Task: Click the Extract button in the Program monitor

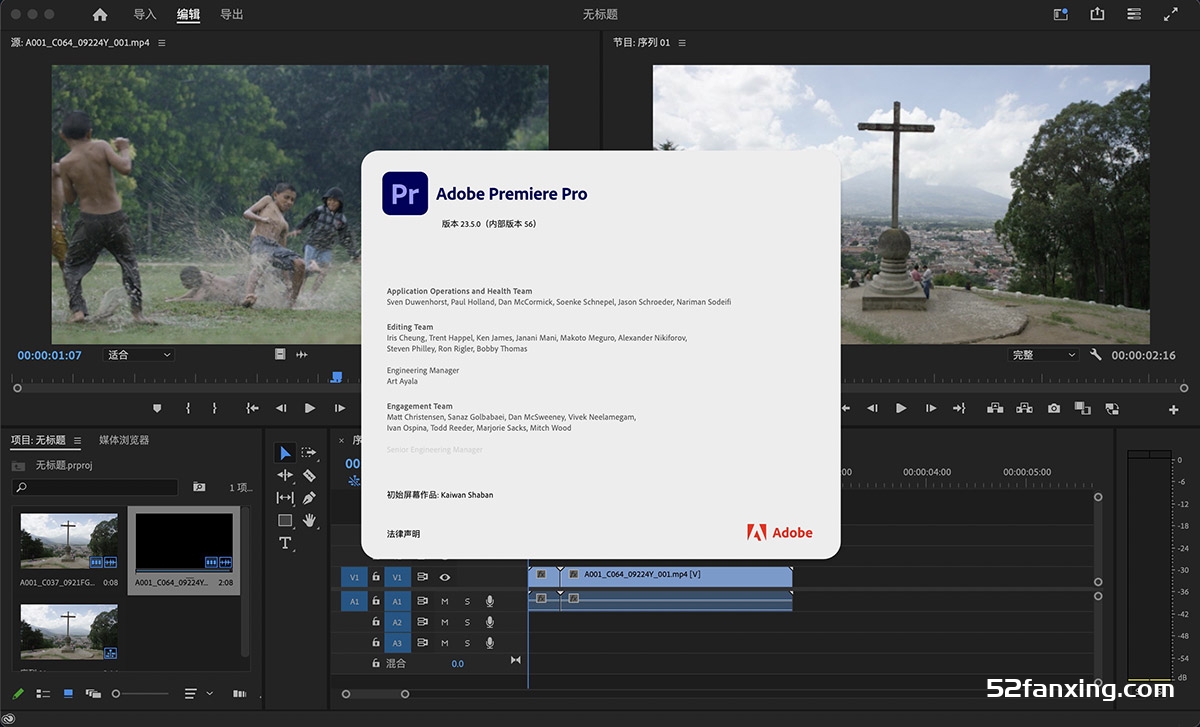Action: pos(1024,408)
